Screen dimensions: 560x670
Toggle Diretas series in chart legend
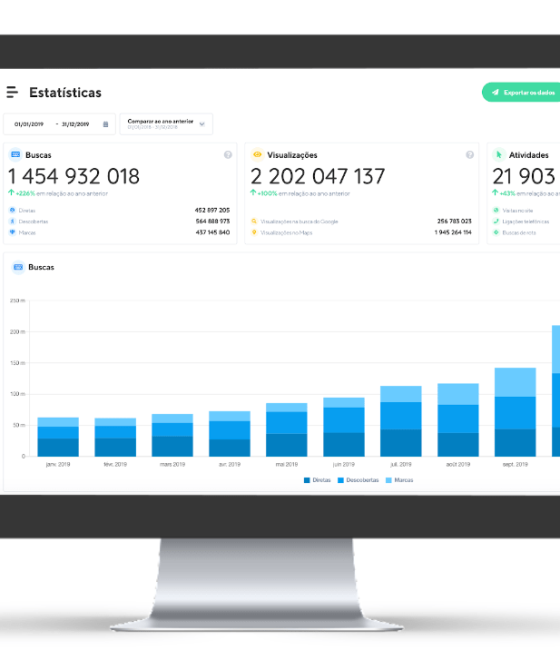tap(317, 480)
